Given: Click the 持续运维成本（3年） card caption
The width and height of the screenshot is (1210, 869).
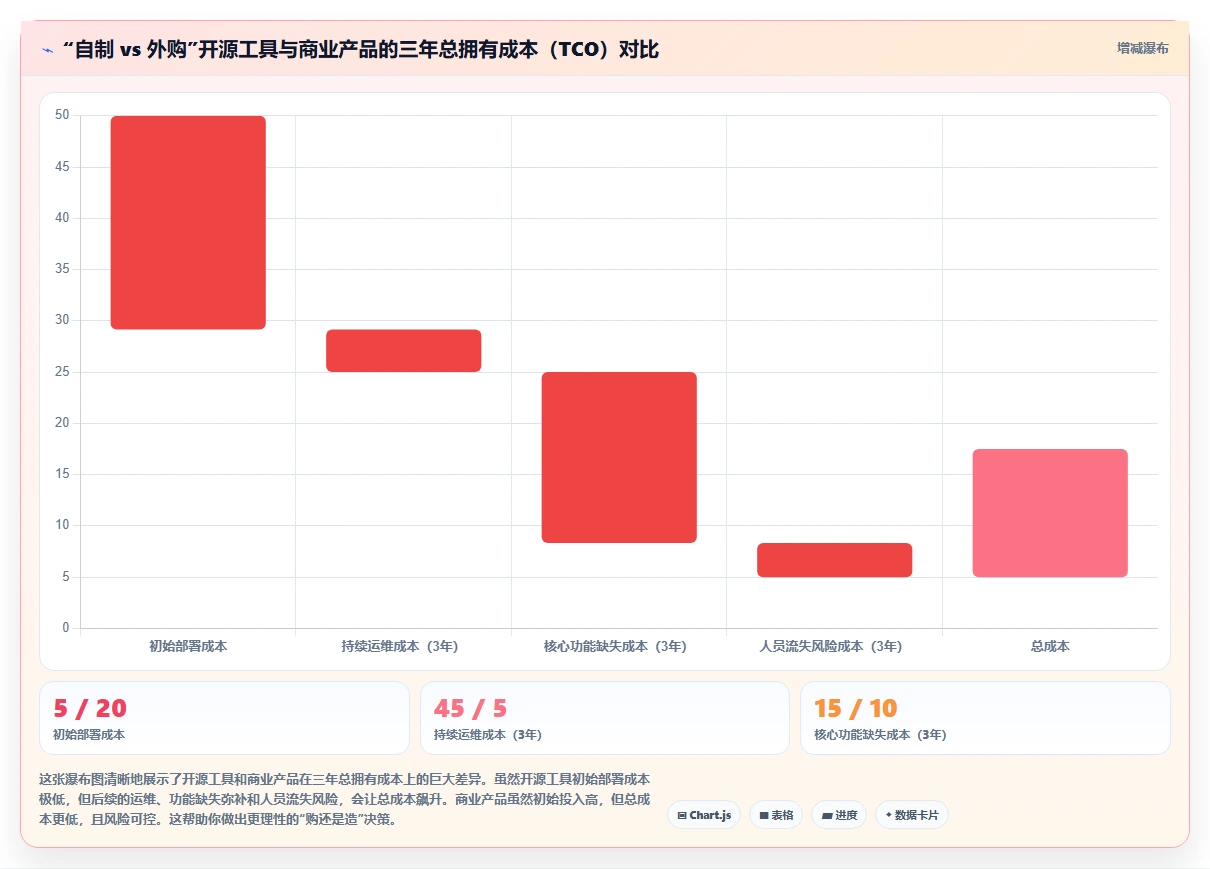Looking at the screenshot, I should click(488, 735).
